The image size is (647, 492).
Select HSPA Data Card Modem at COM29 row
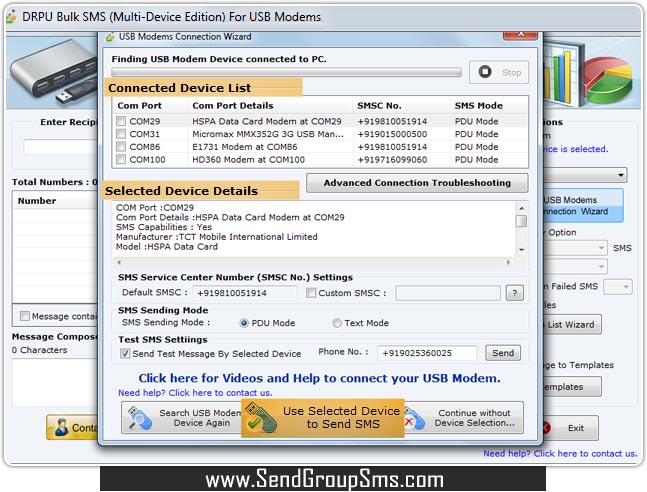pos(320,121)
